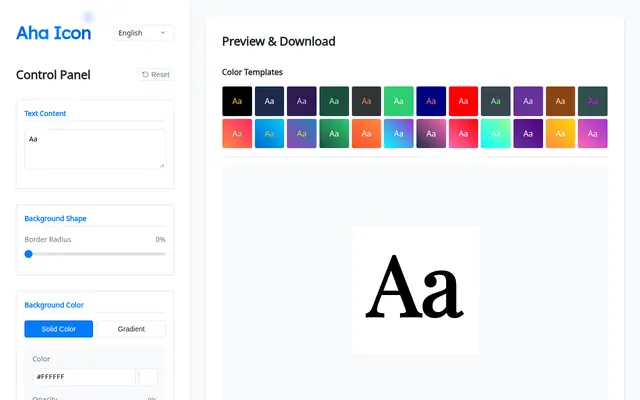
Task: Select the magenta-pink gradient template
Action: (593, 133)
